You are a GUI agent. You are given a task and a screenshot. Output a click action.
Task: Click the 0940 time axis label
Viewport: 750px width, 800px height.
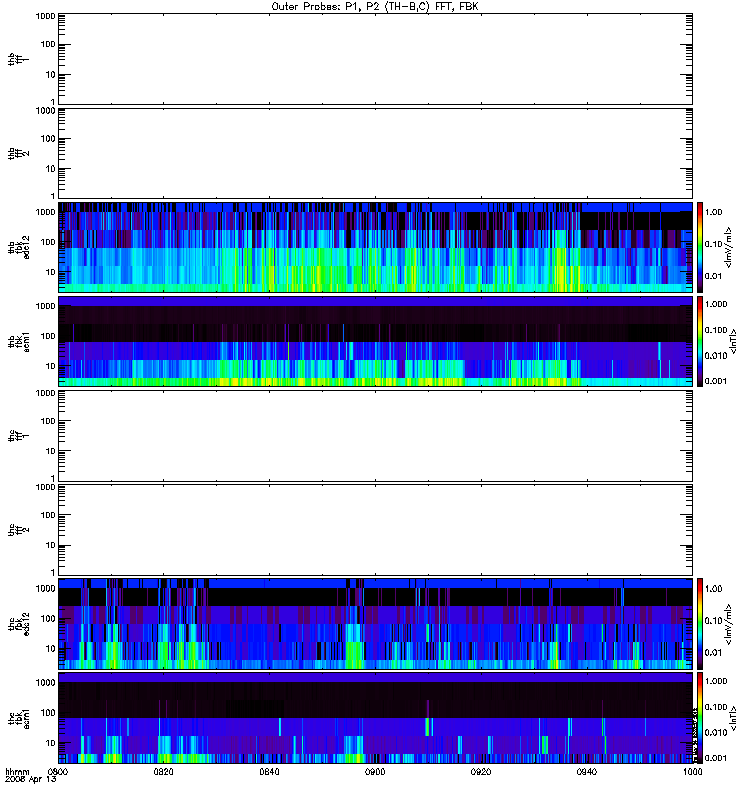click(x=587, y=771)
